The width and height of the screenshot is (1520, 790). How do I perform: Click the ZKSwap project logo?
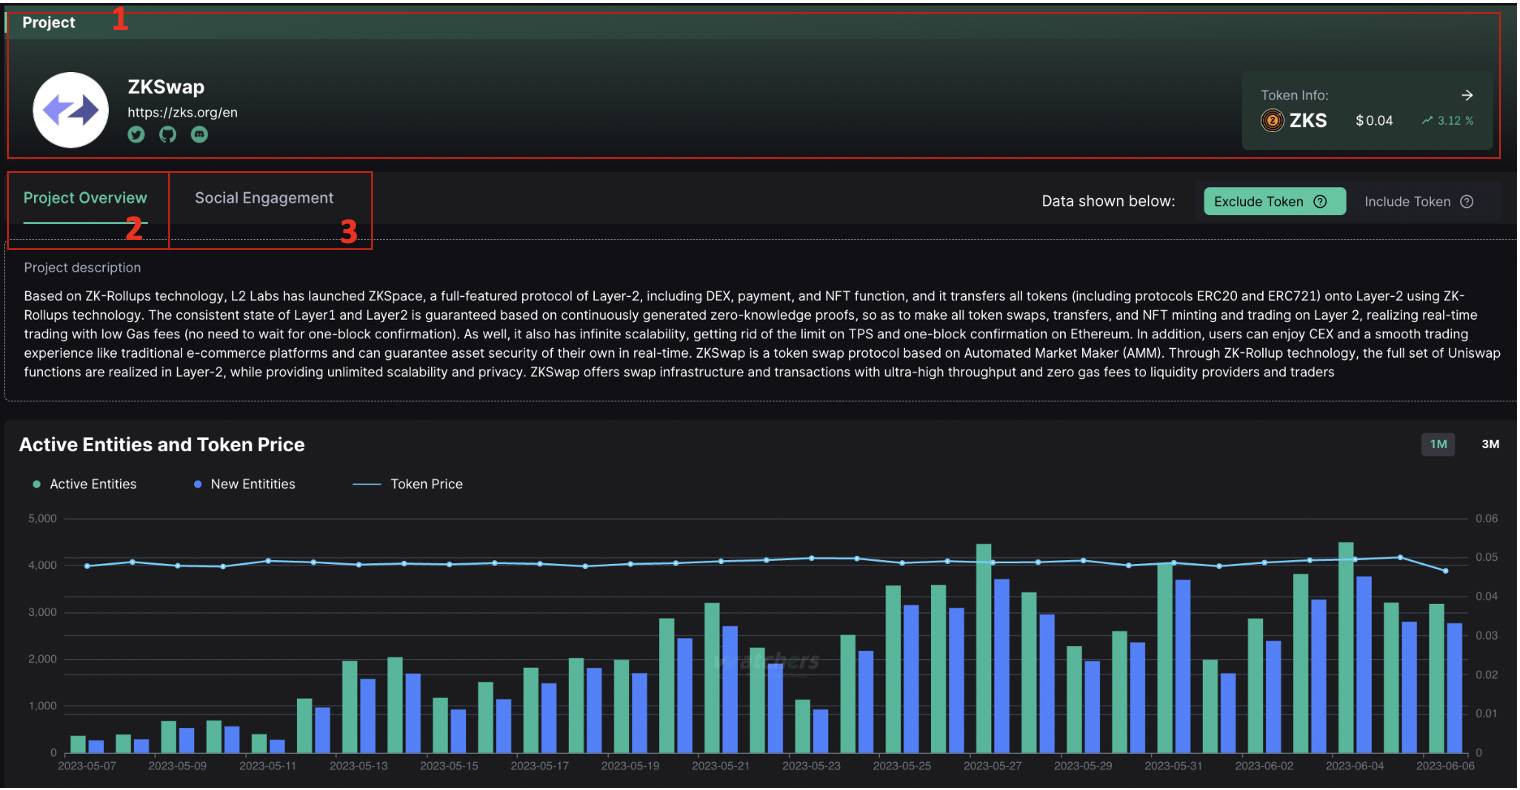[70, 110]
